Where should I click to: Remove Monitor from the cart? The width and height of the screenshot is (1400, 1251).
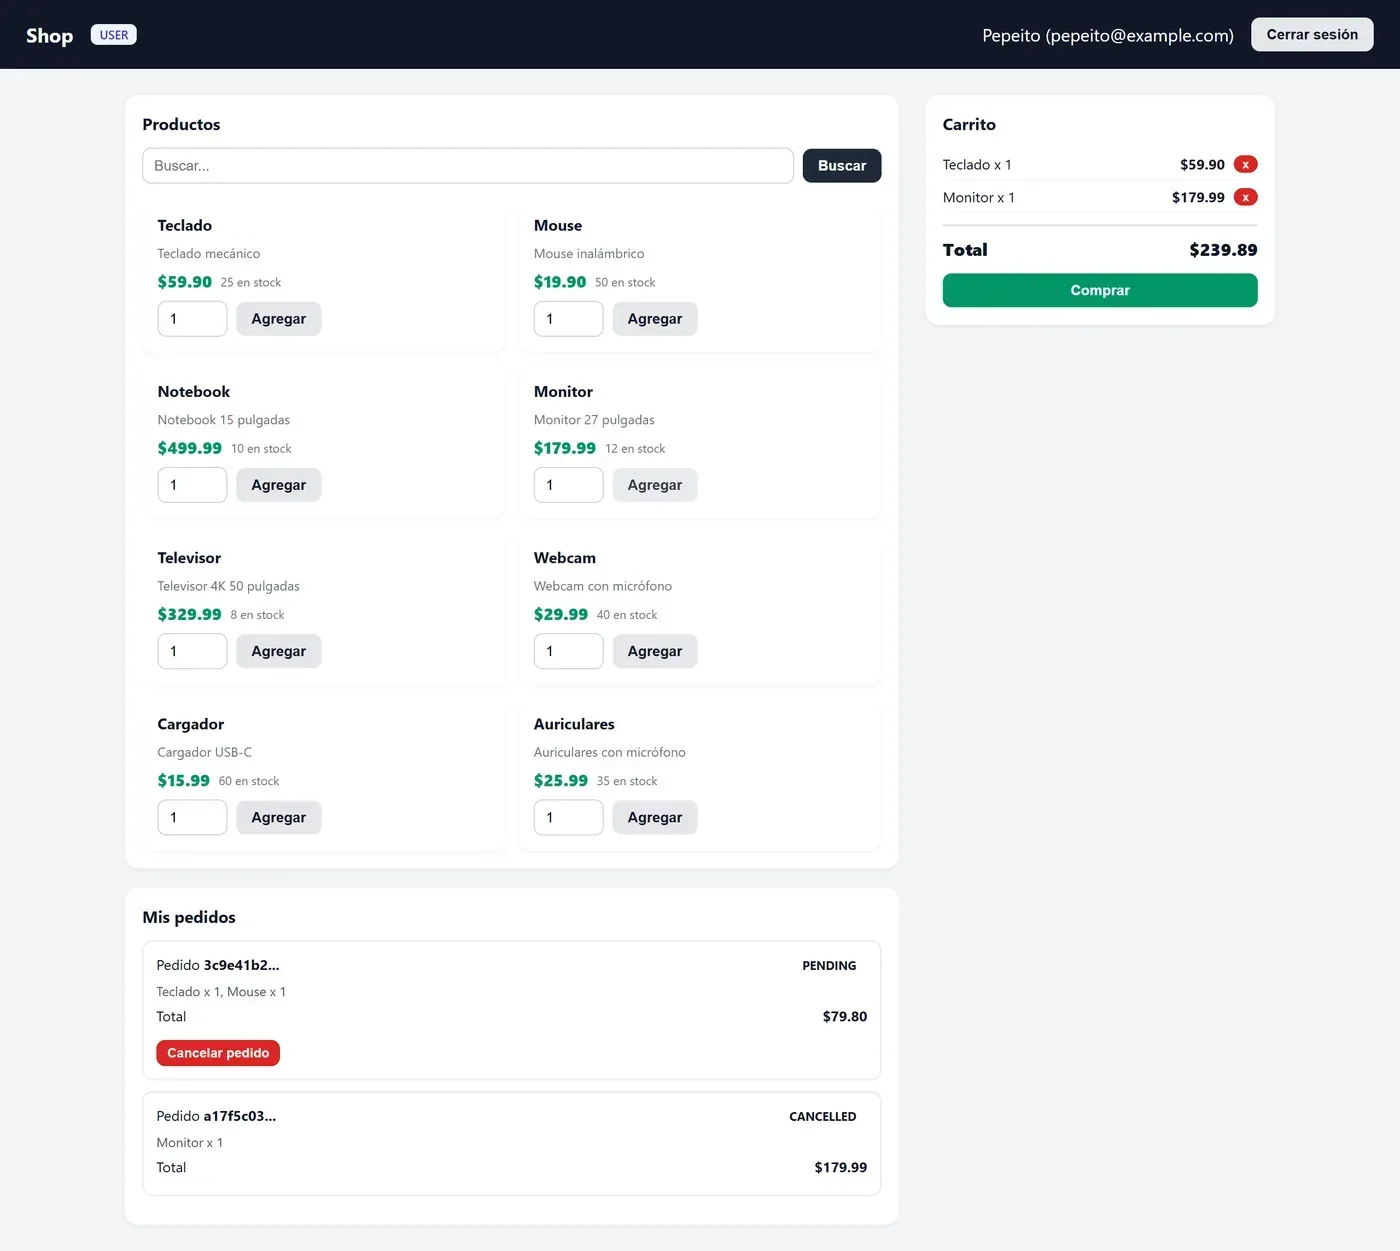1245,197
